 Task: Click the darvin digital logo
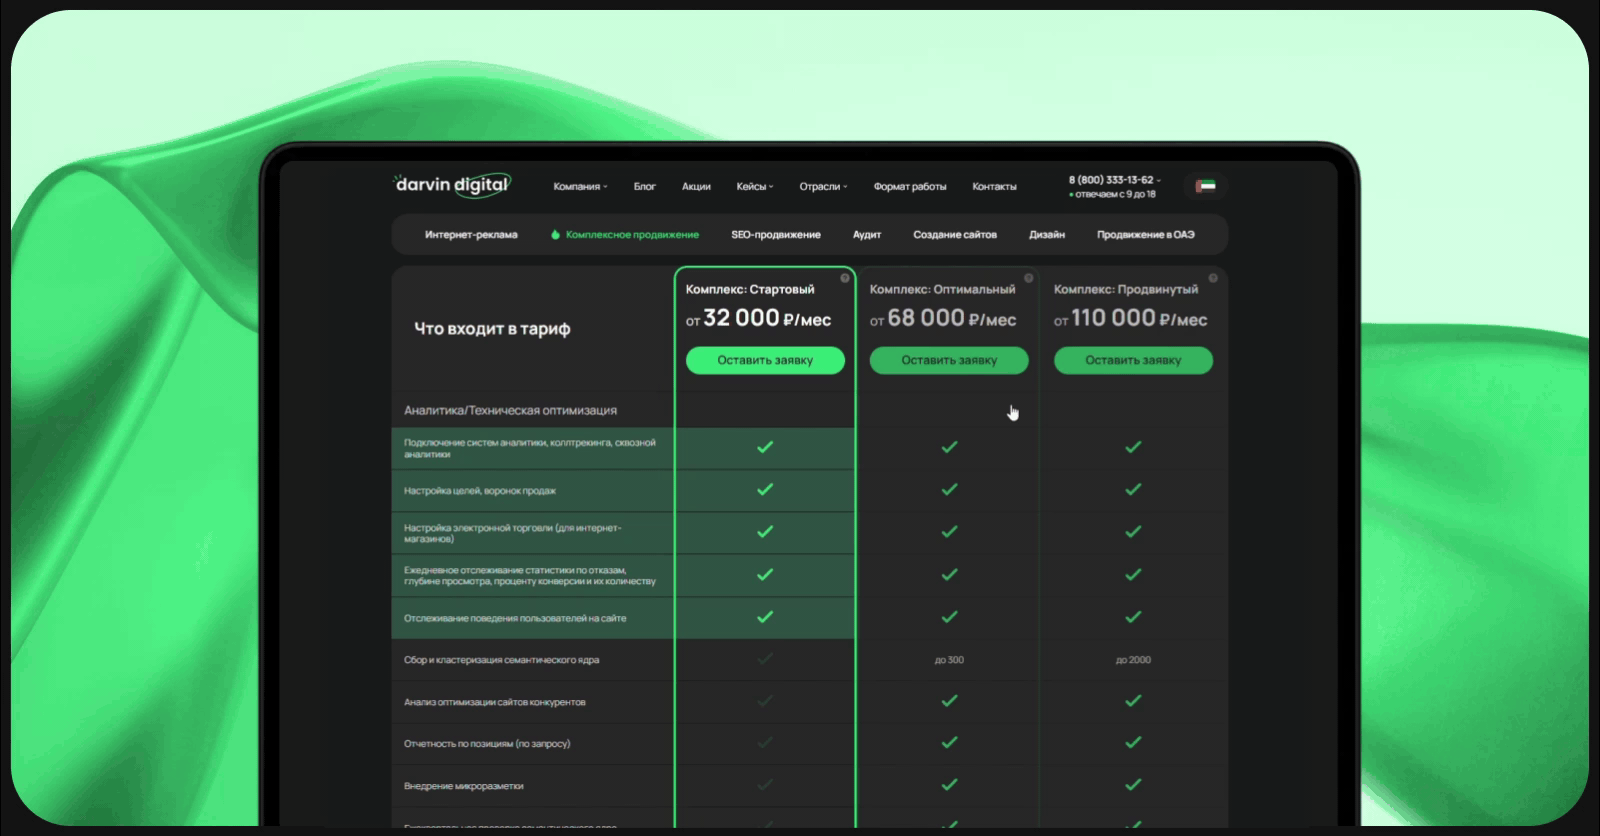pyautogui.click(x=452, y=185)
